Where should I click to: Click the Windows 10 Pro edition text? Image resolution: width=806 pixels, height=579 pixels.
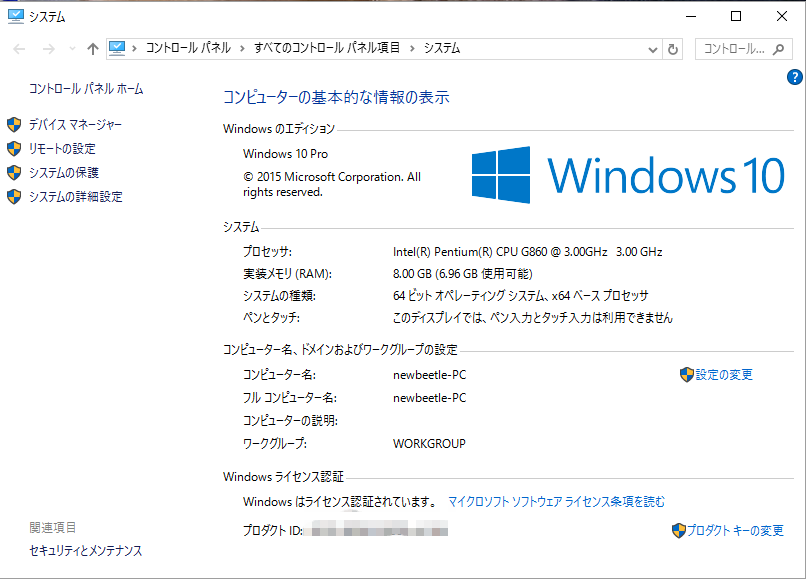point(285,154)
